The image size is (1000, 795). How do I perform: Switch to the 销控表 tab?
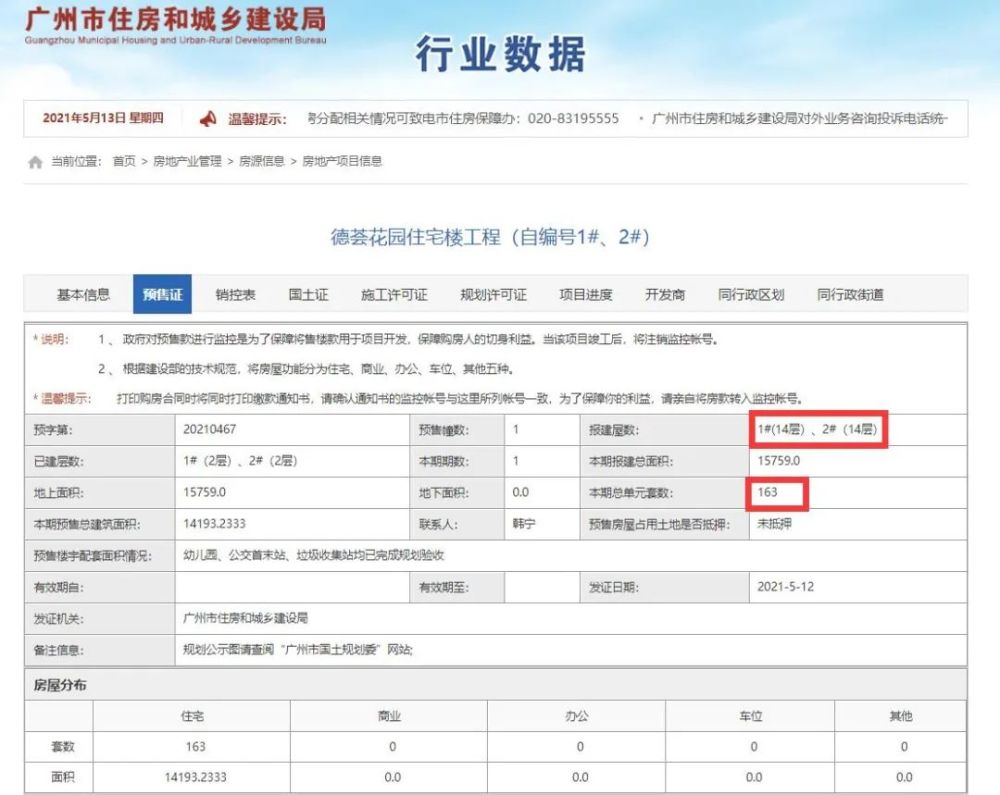click(x=235, y=295)
